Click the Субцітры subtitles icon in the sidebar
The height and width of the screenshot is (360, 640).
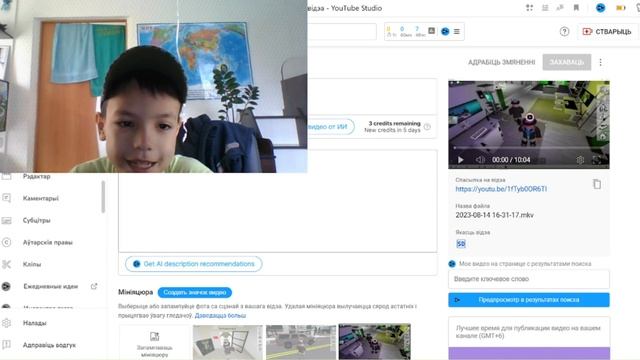(x=7, y=220)
